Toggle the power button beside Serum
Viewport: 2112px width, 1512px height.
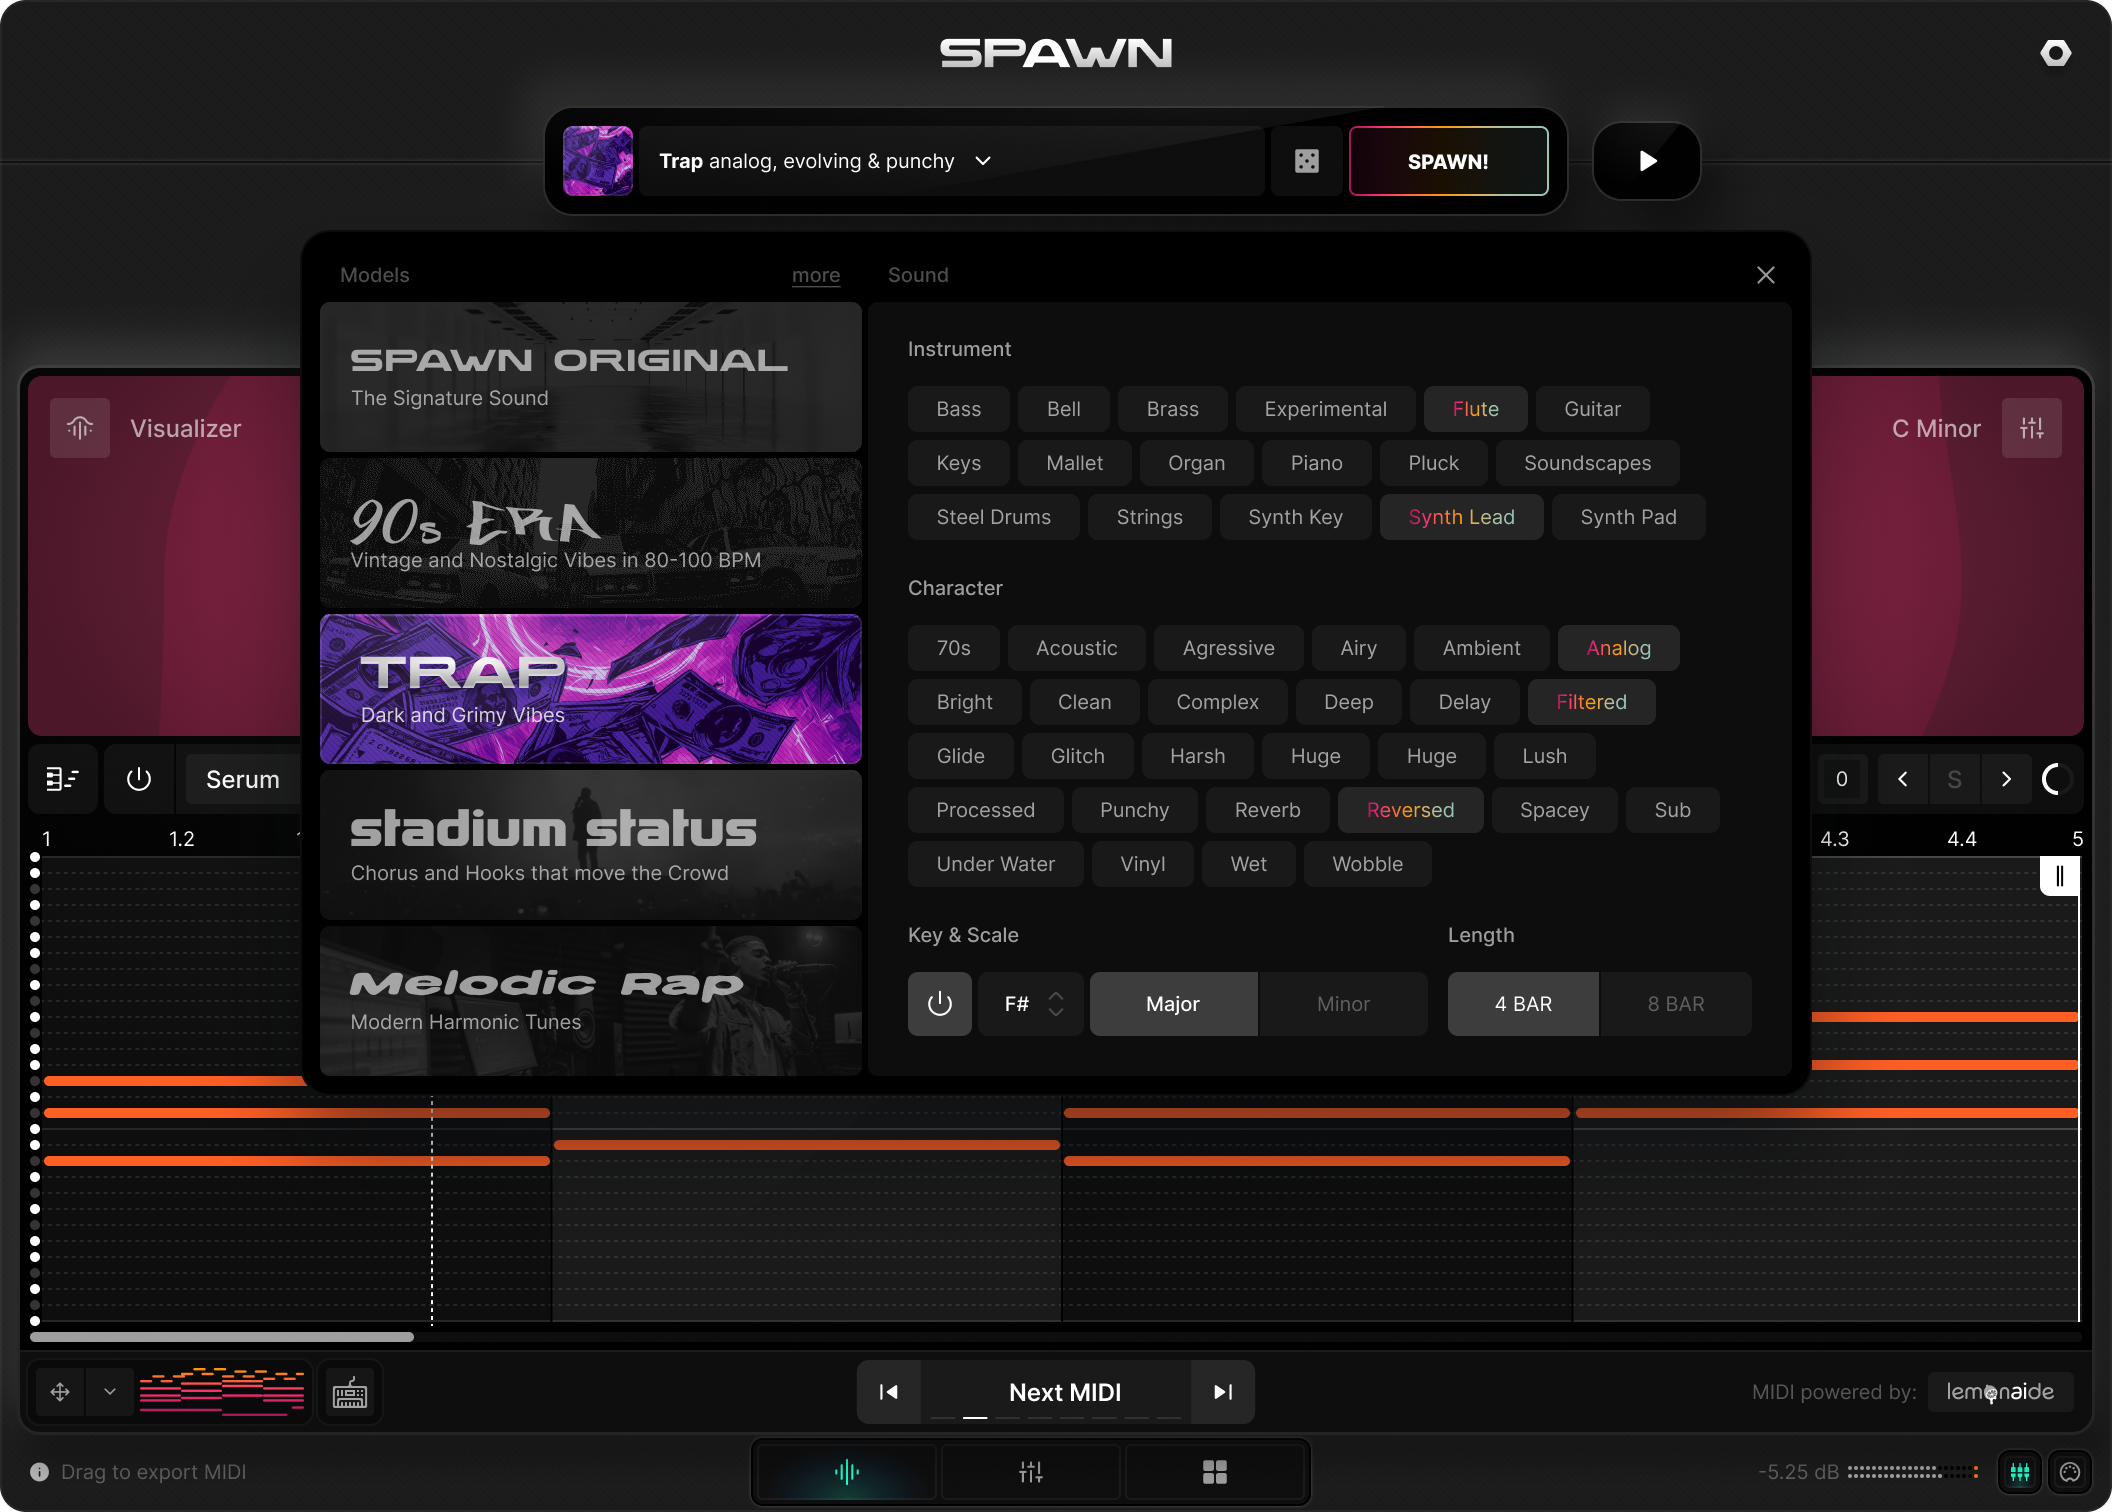tap(139, 779)
